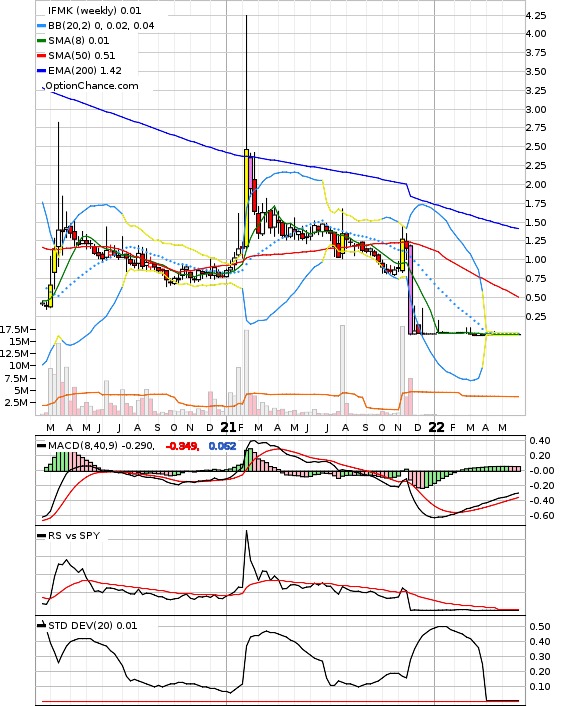Click the dark blue EMA(200) legend swatch
Screen dimensions: 566x706
[x=41, y=71]
